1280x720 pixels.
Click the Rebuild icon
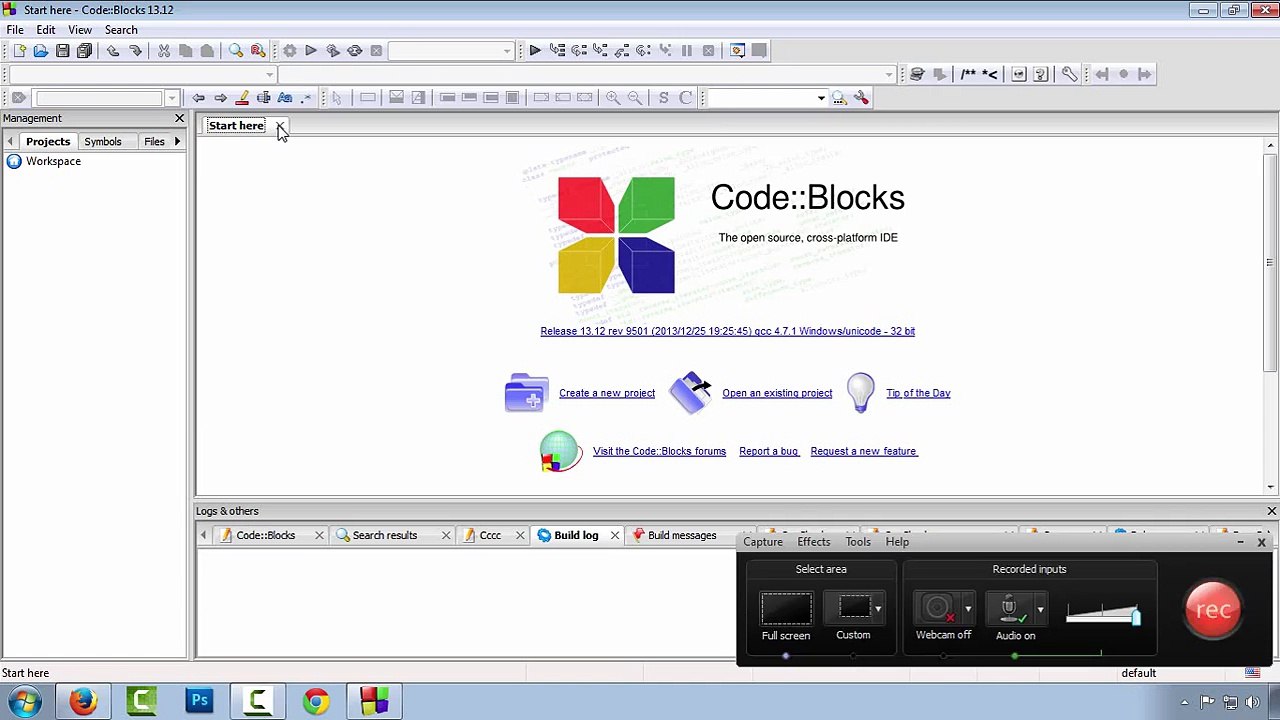[x=355, y=51]
